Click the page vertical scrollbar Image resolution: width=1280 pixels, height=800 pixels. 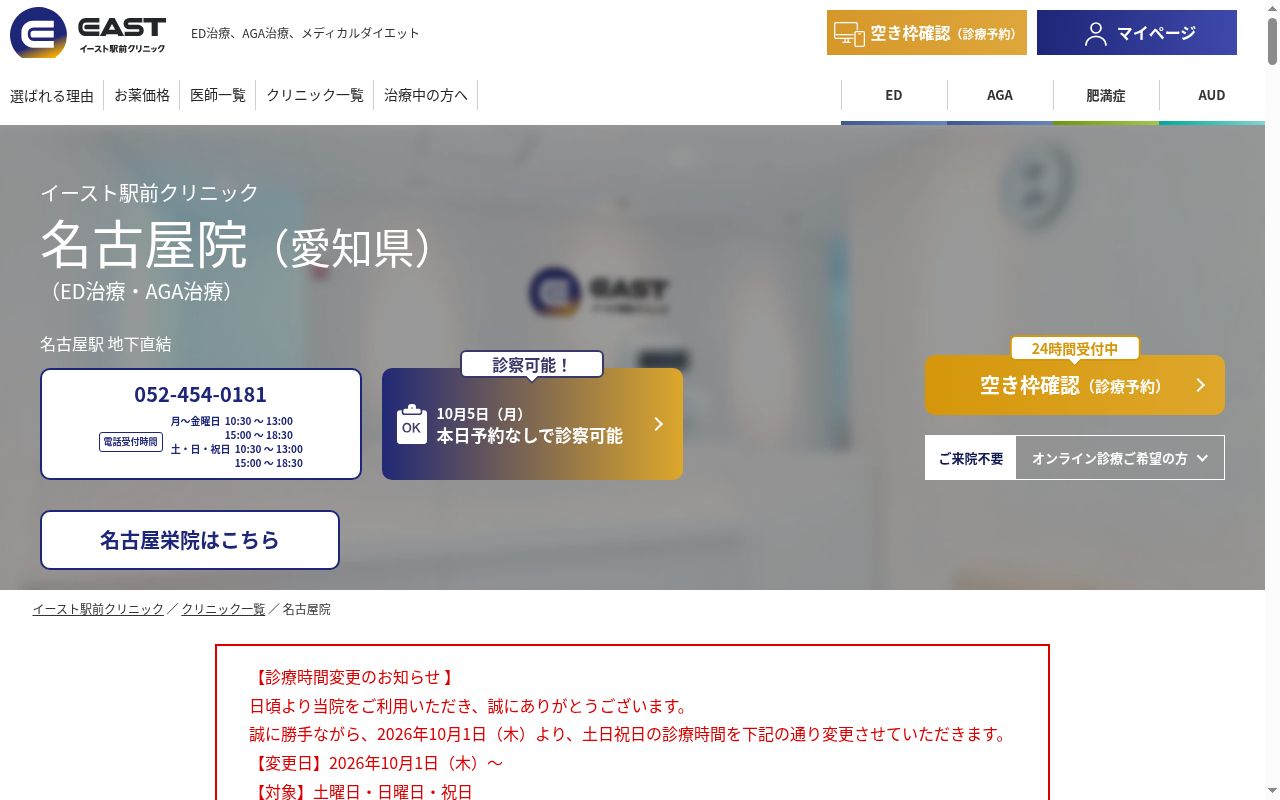pyautogui.click(x=1272, y=400)
